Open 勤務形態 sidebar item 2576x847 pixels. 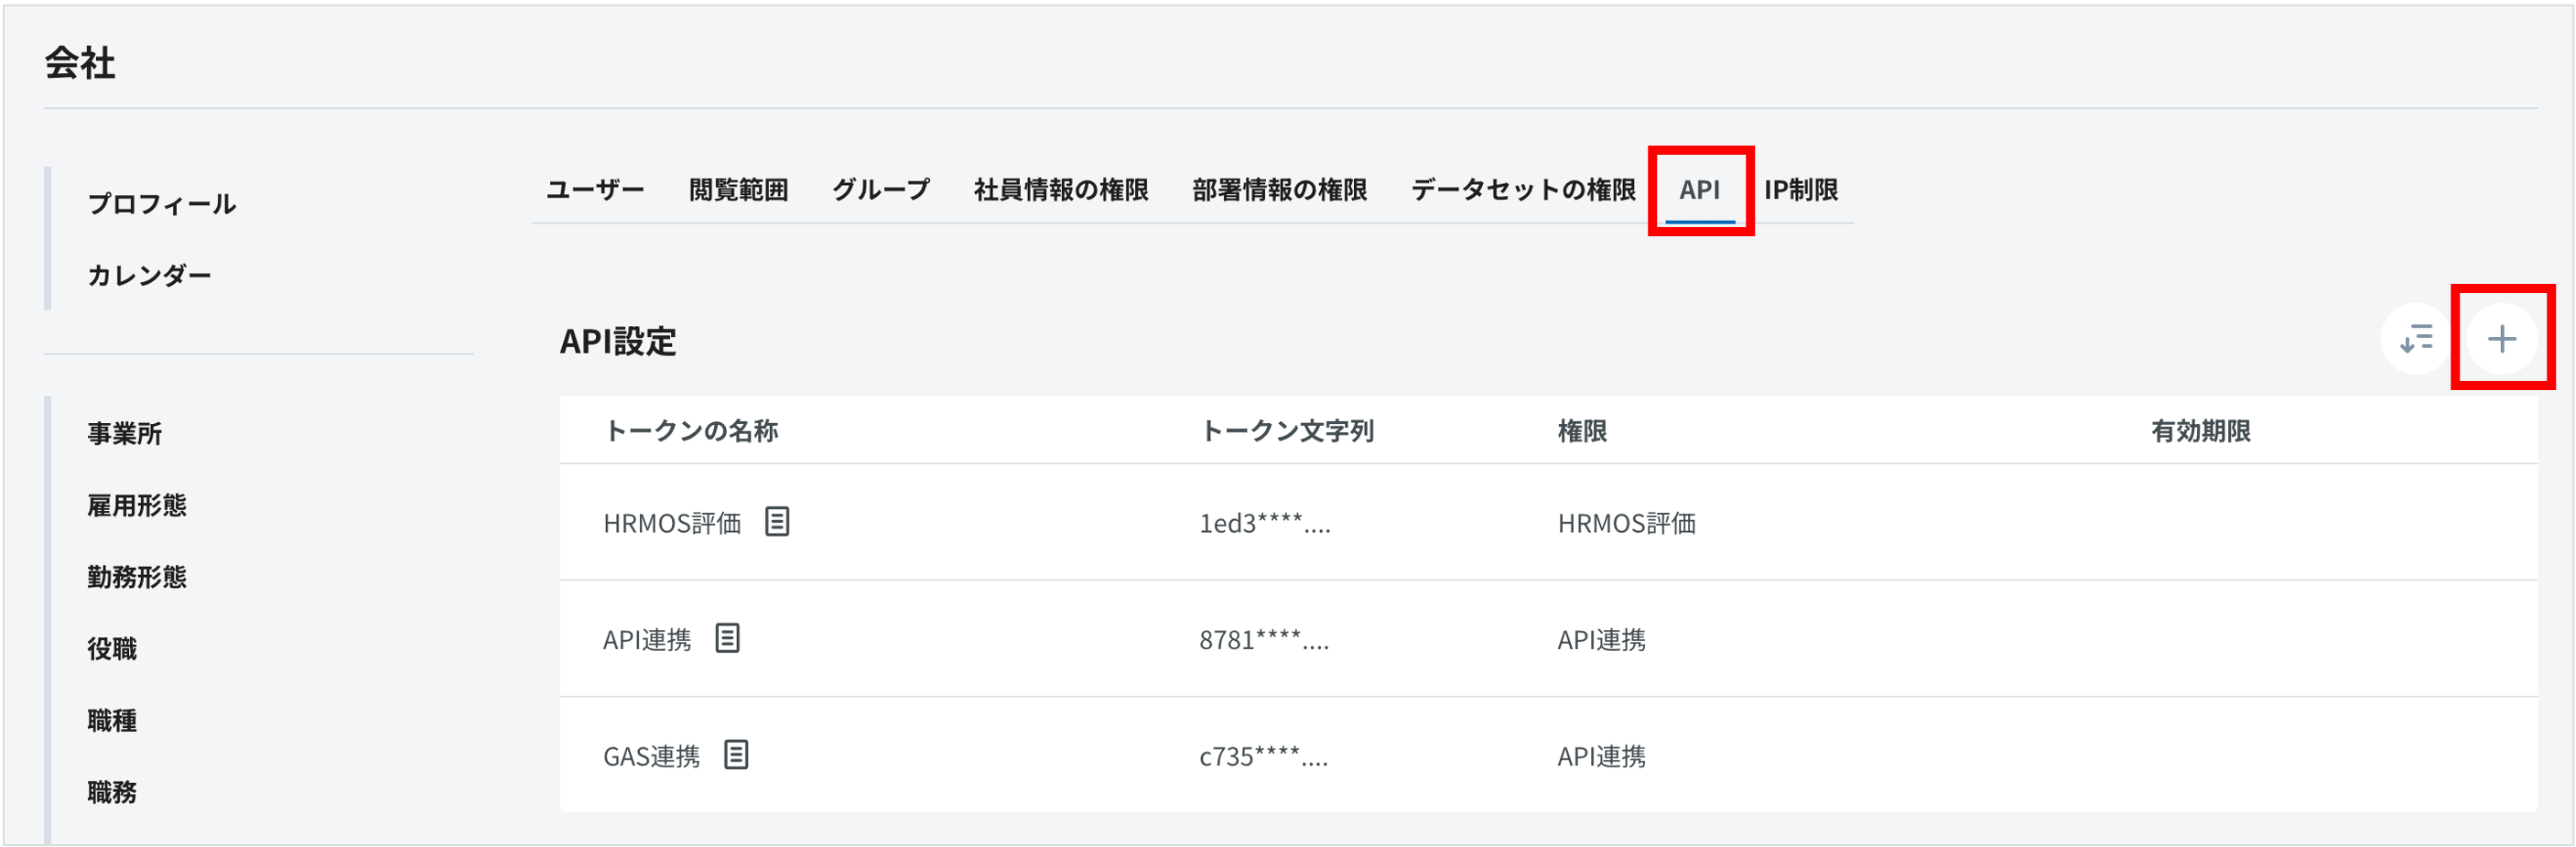tap(136, 578)
